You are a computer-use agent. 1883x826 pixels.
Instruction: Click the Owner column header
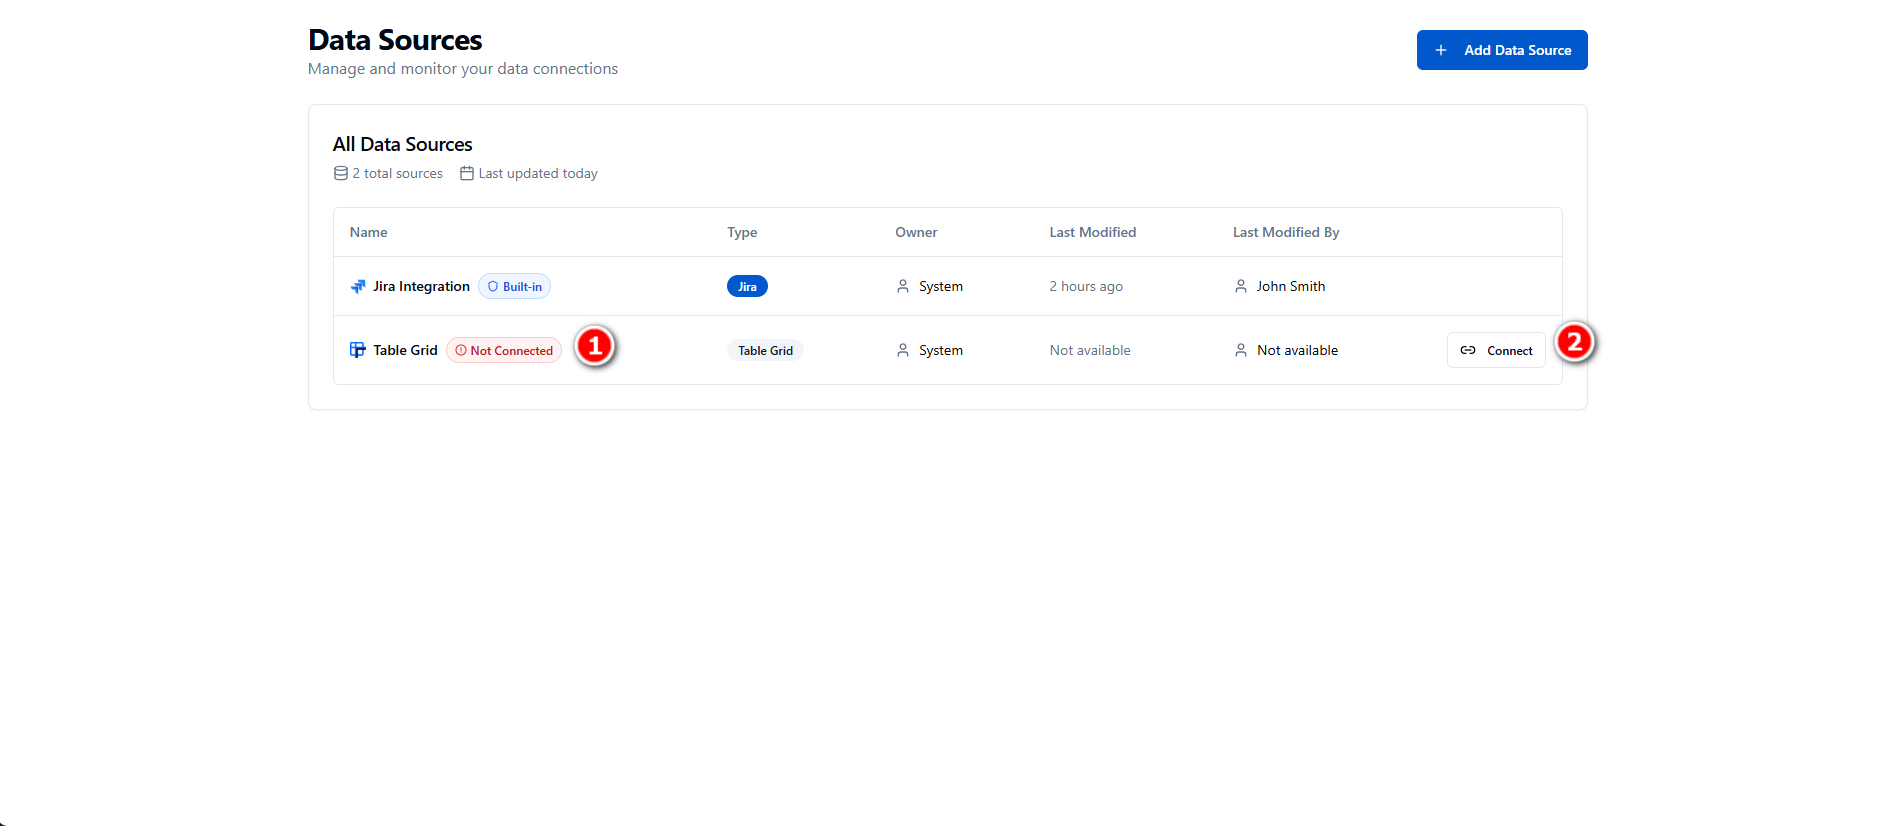916,232
